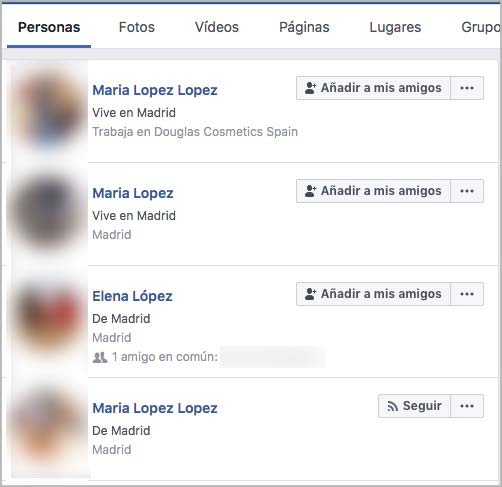Open the ellipsis menu beside Maria Lopez
The height and width of the screenshot is (487, 502).
tap(467, 191)
